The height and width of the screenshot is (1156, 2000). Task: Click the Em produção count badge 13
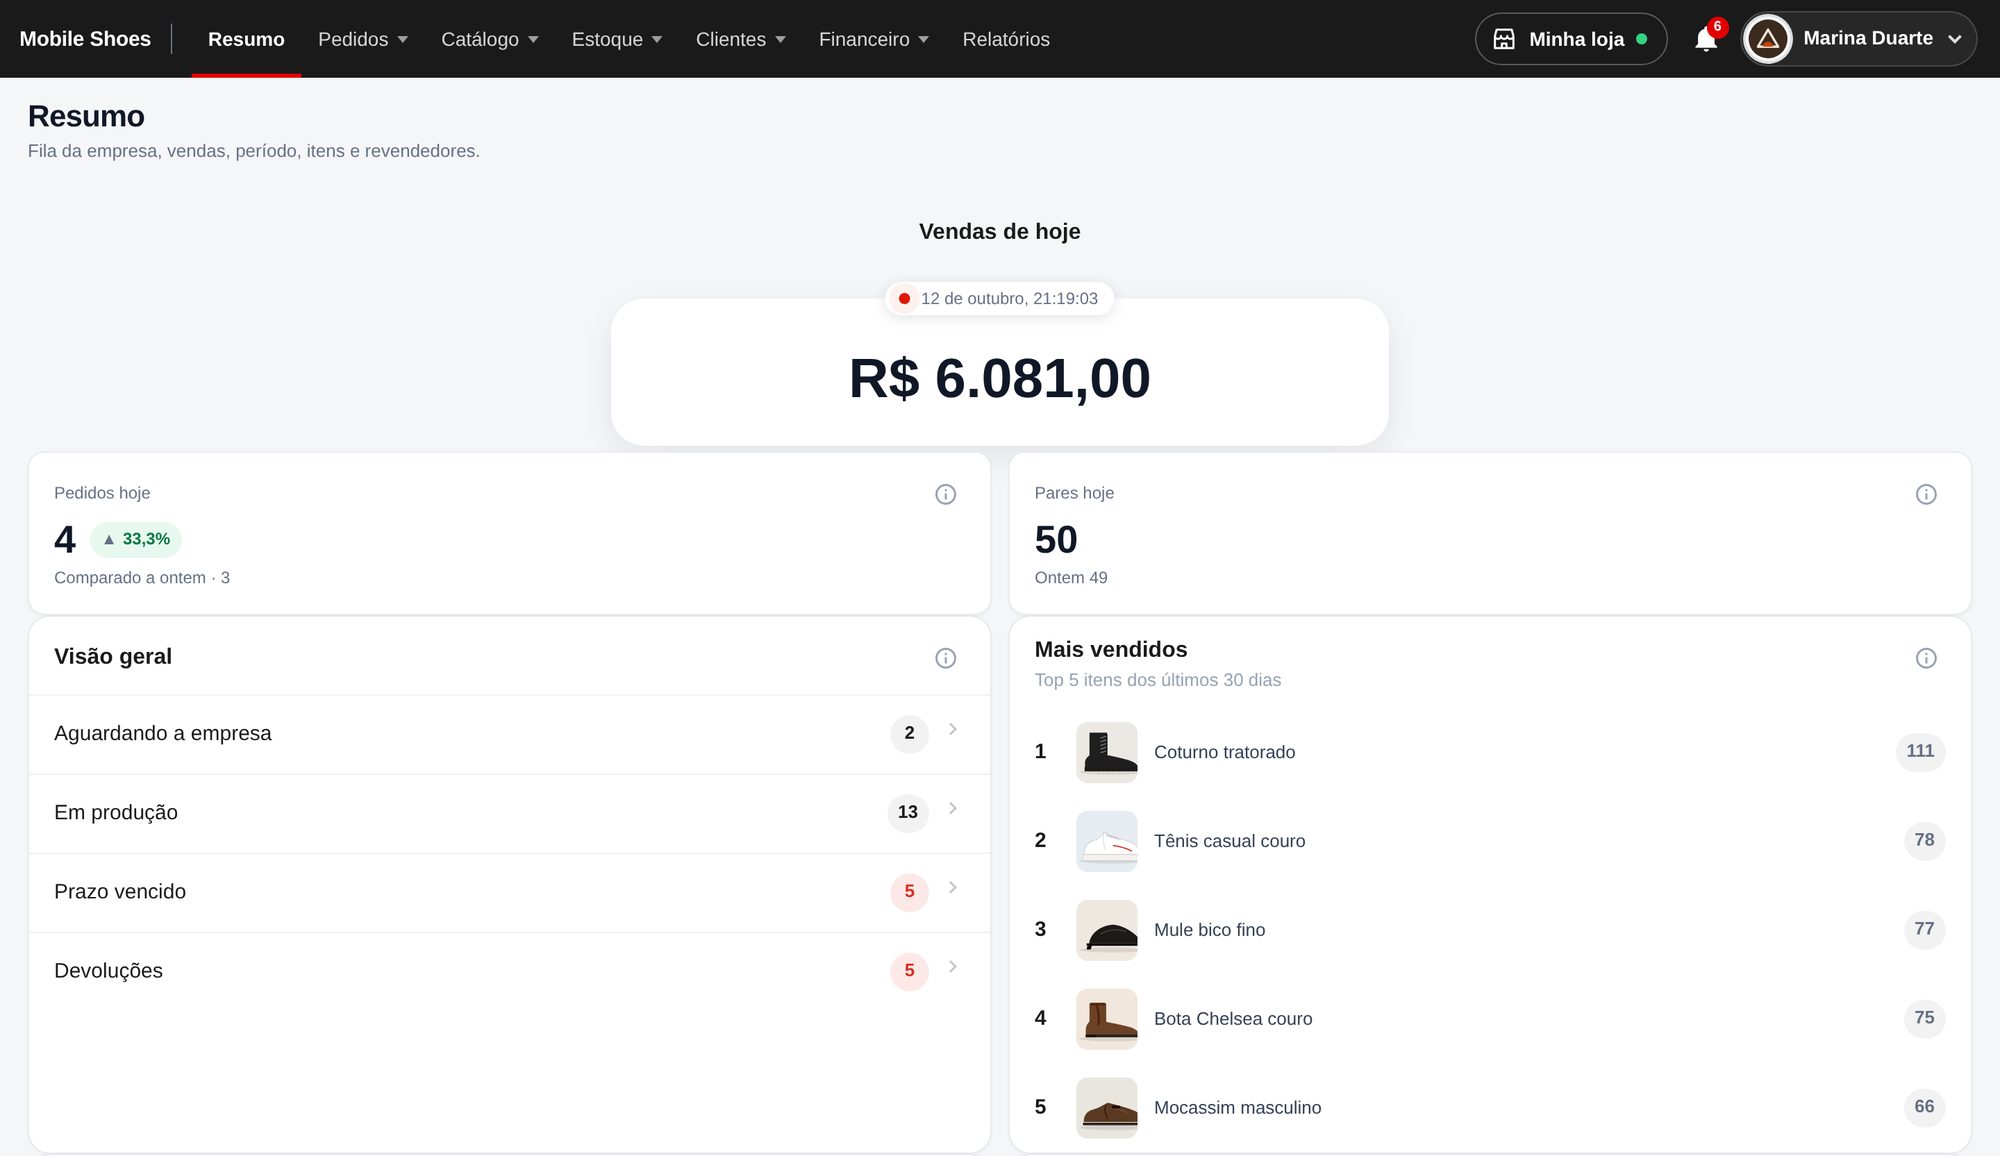[x=908, y=812]
